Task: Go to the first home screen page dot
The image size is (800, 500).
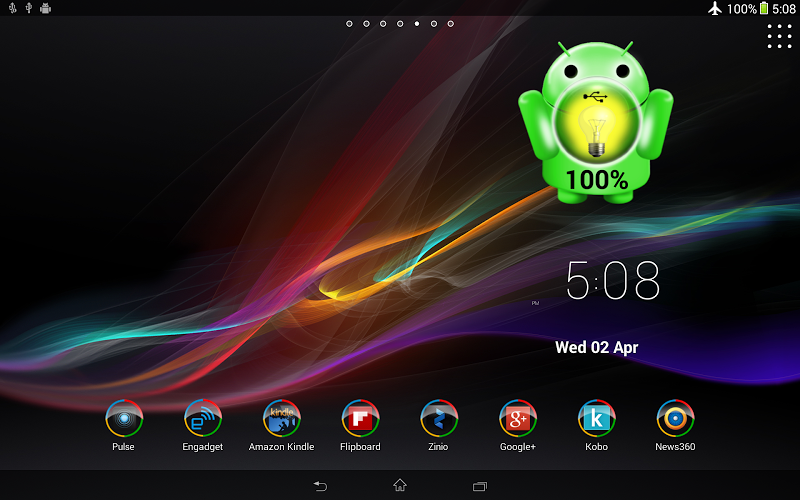Action: (x=349, y=23)
